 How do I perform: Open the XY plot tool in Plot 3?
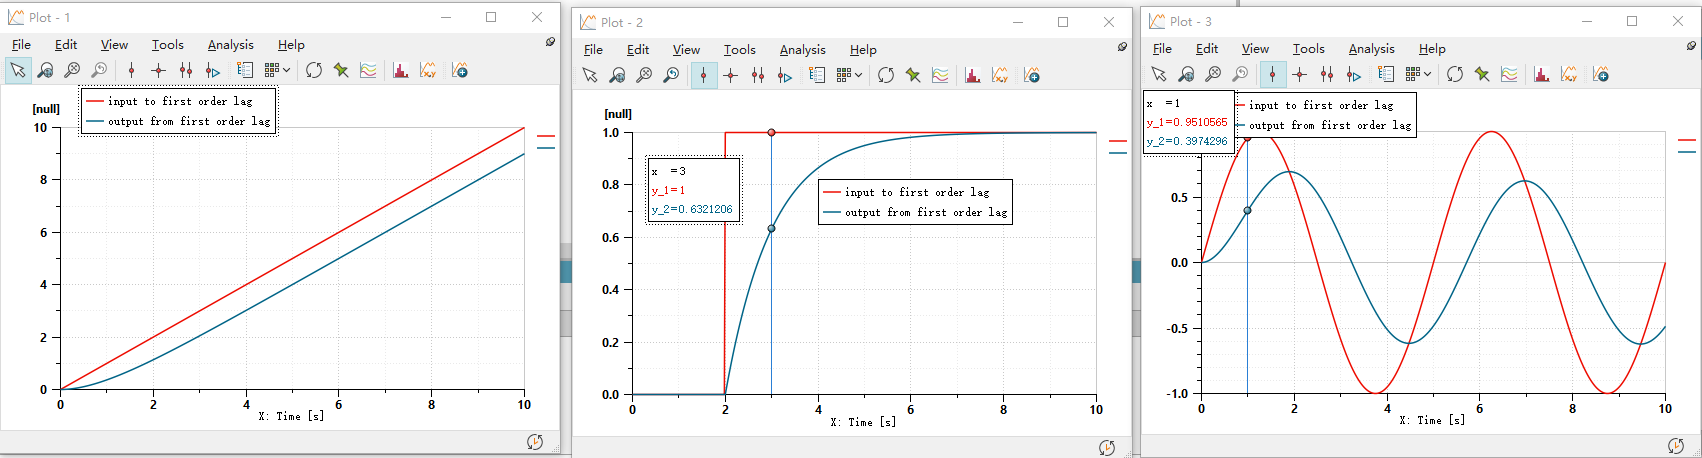(1569, 74)
